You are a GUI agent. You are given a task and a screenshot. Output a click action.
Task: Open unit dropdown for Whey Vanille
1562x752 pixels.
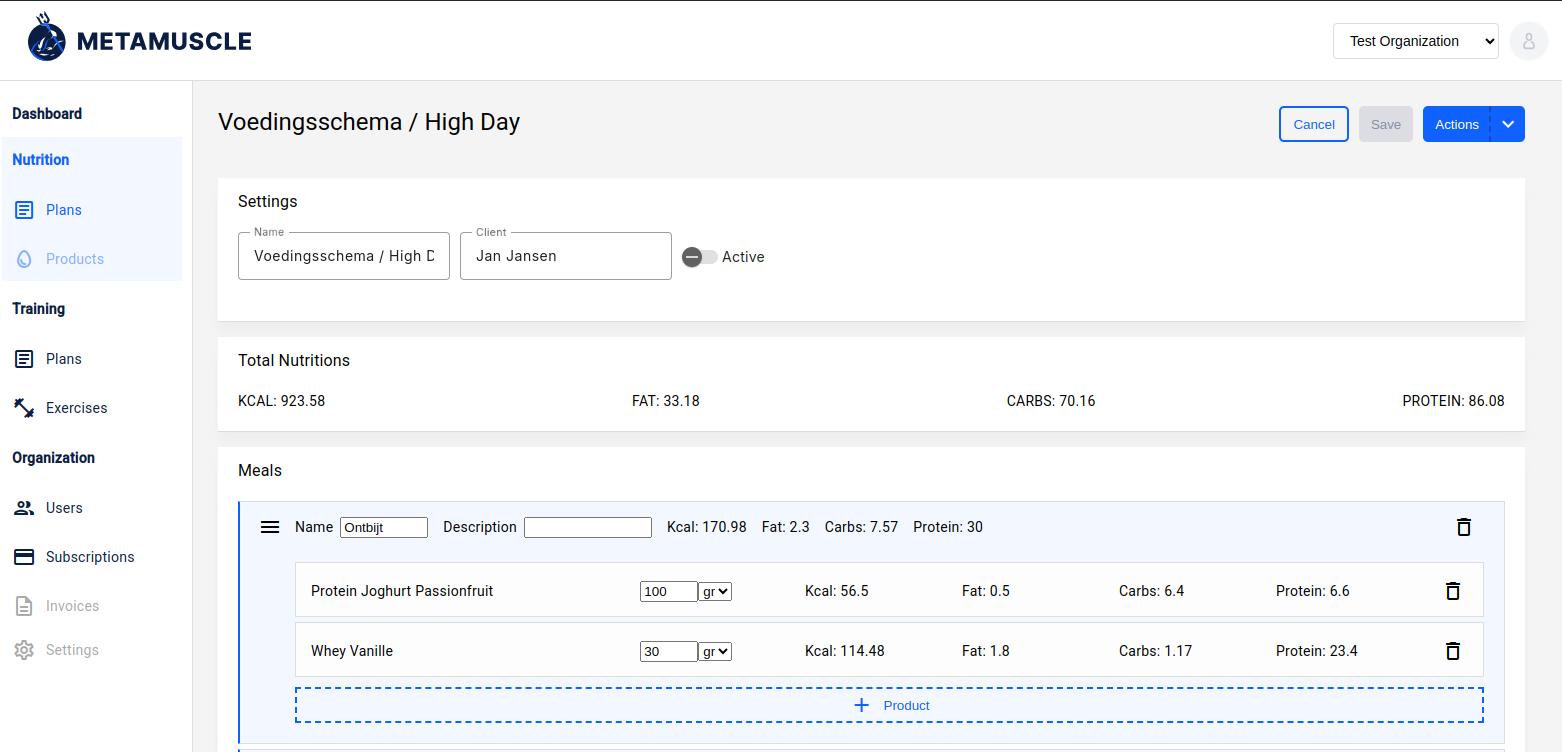(x=715, y=651)
